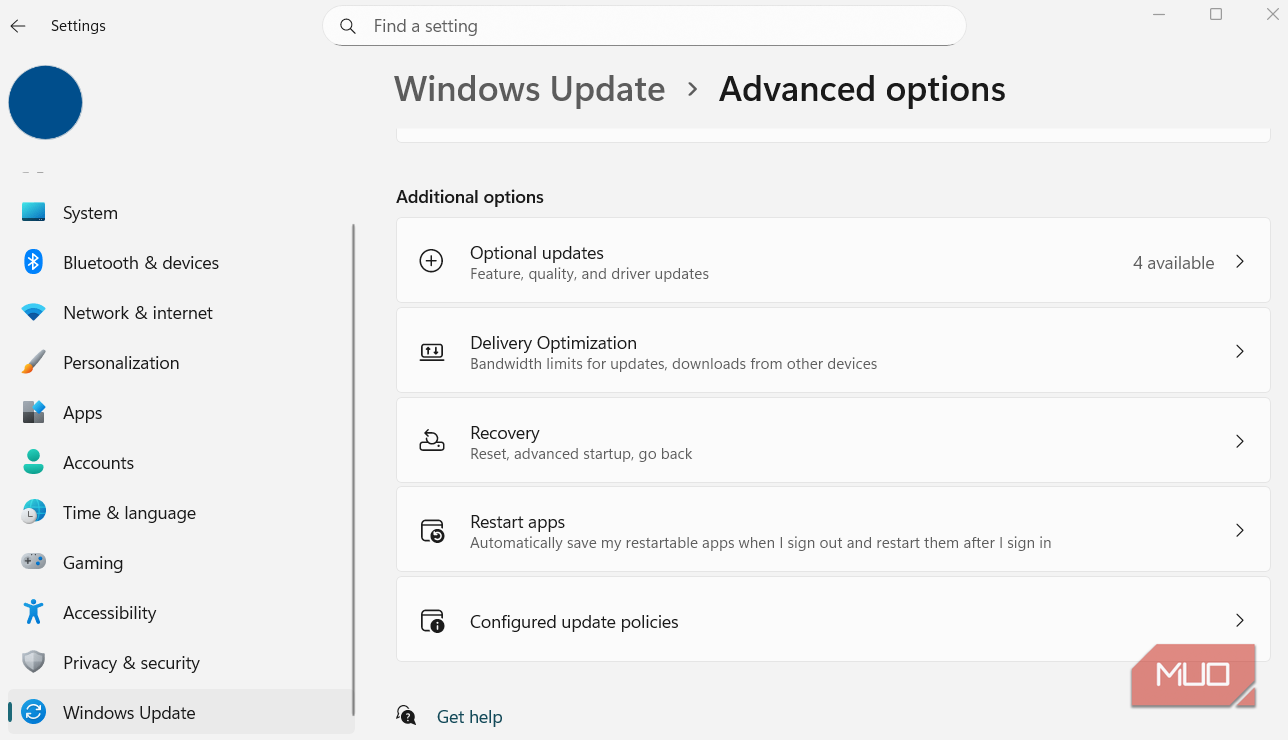The width and height of the screenshot is (1288, 740).
Task: Click the Bluetooth icon in sidebar
Action: (x=34, y=262)
